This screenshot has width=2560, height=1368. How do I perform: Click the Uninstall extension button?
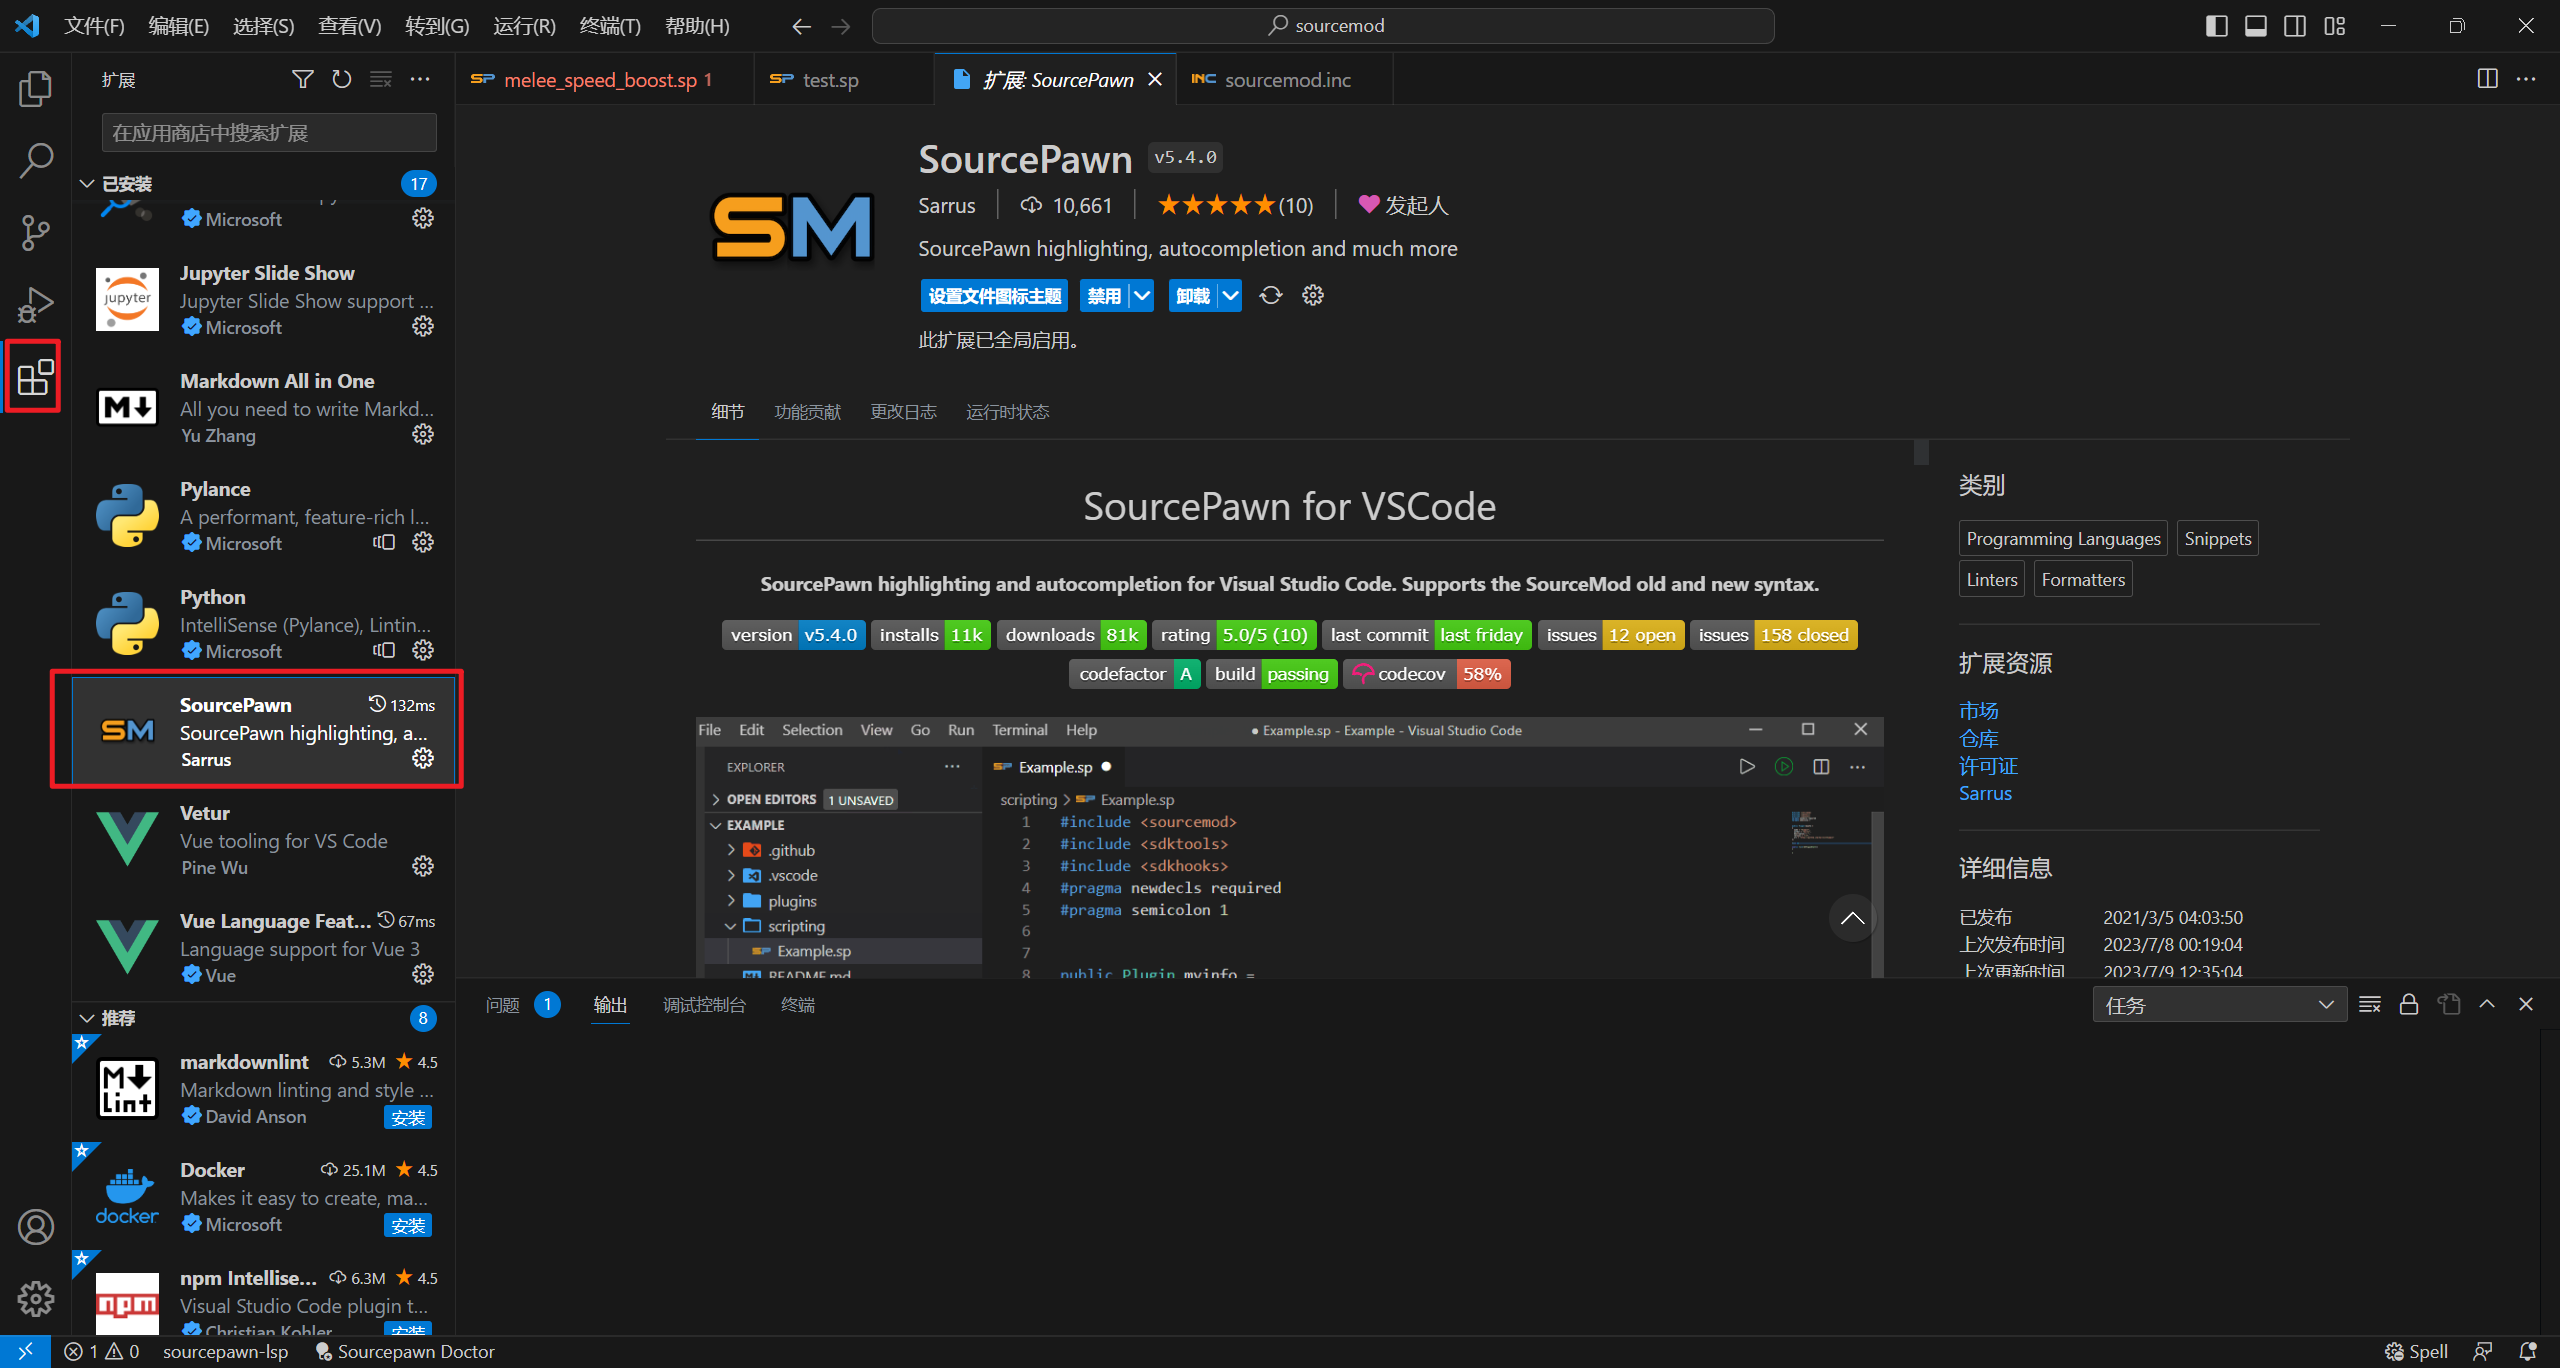click(1193, 295)
